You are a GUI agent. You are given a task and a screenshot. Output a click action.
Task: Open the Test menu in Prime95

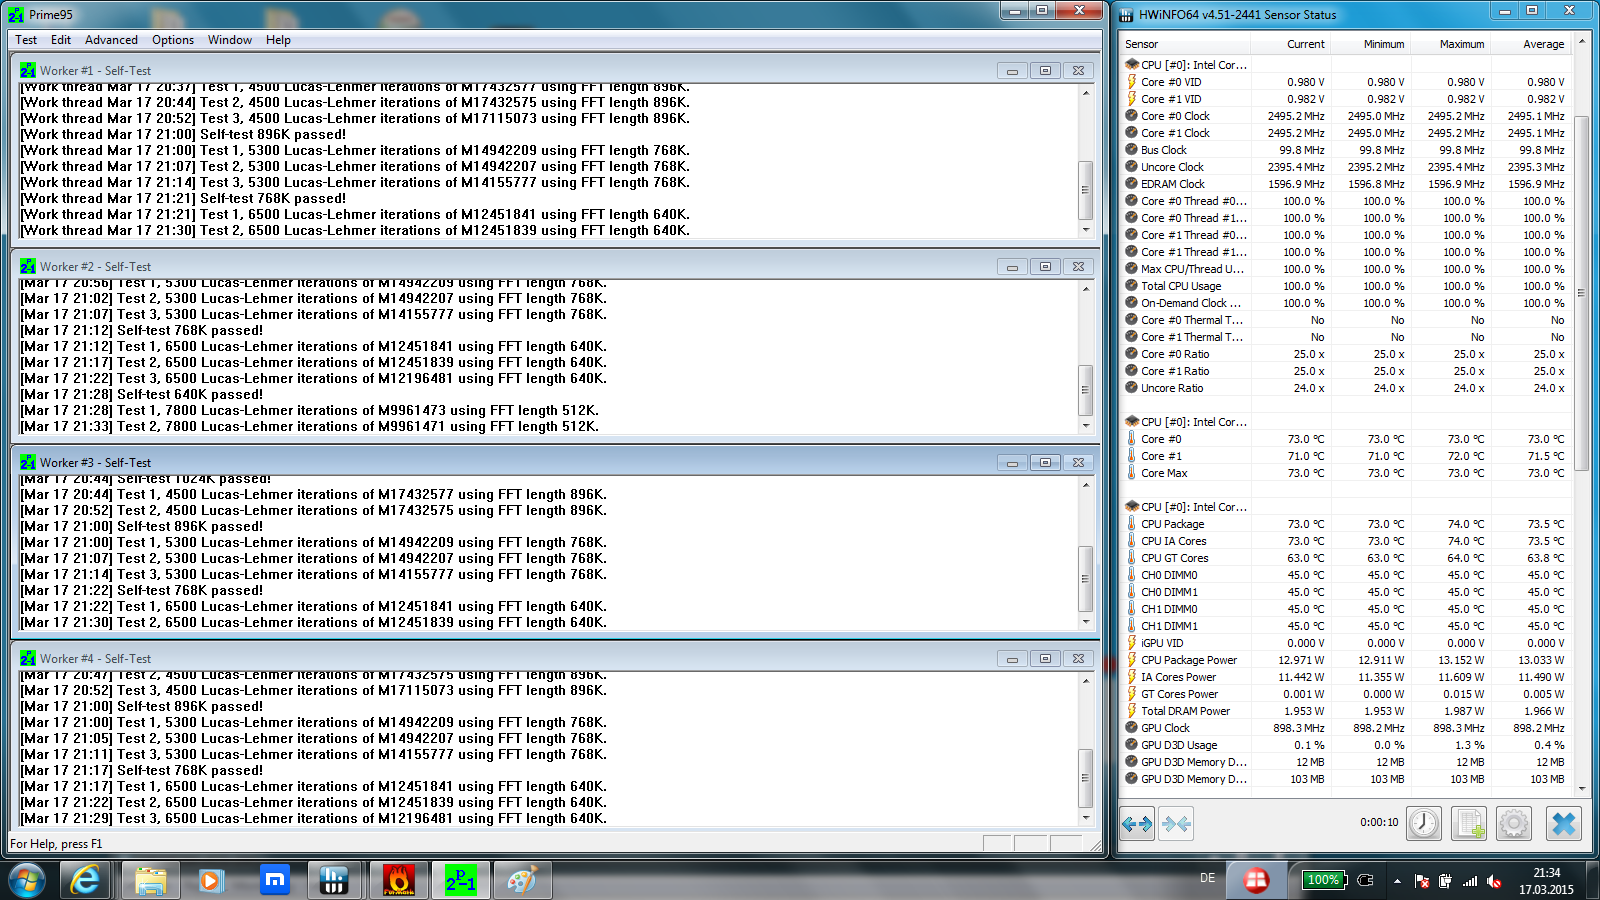(26, 40)
